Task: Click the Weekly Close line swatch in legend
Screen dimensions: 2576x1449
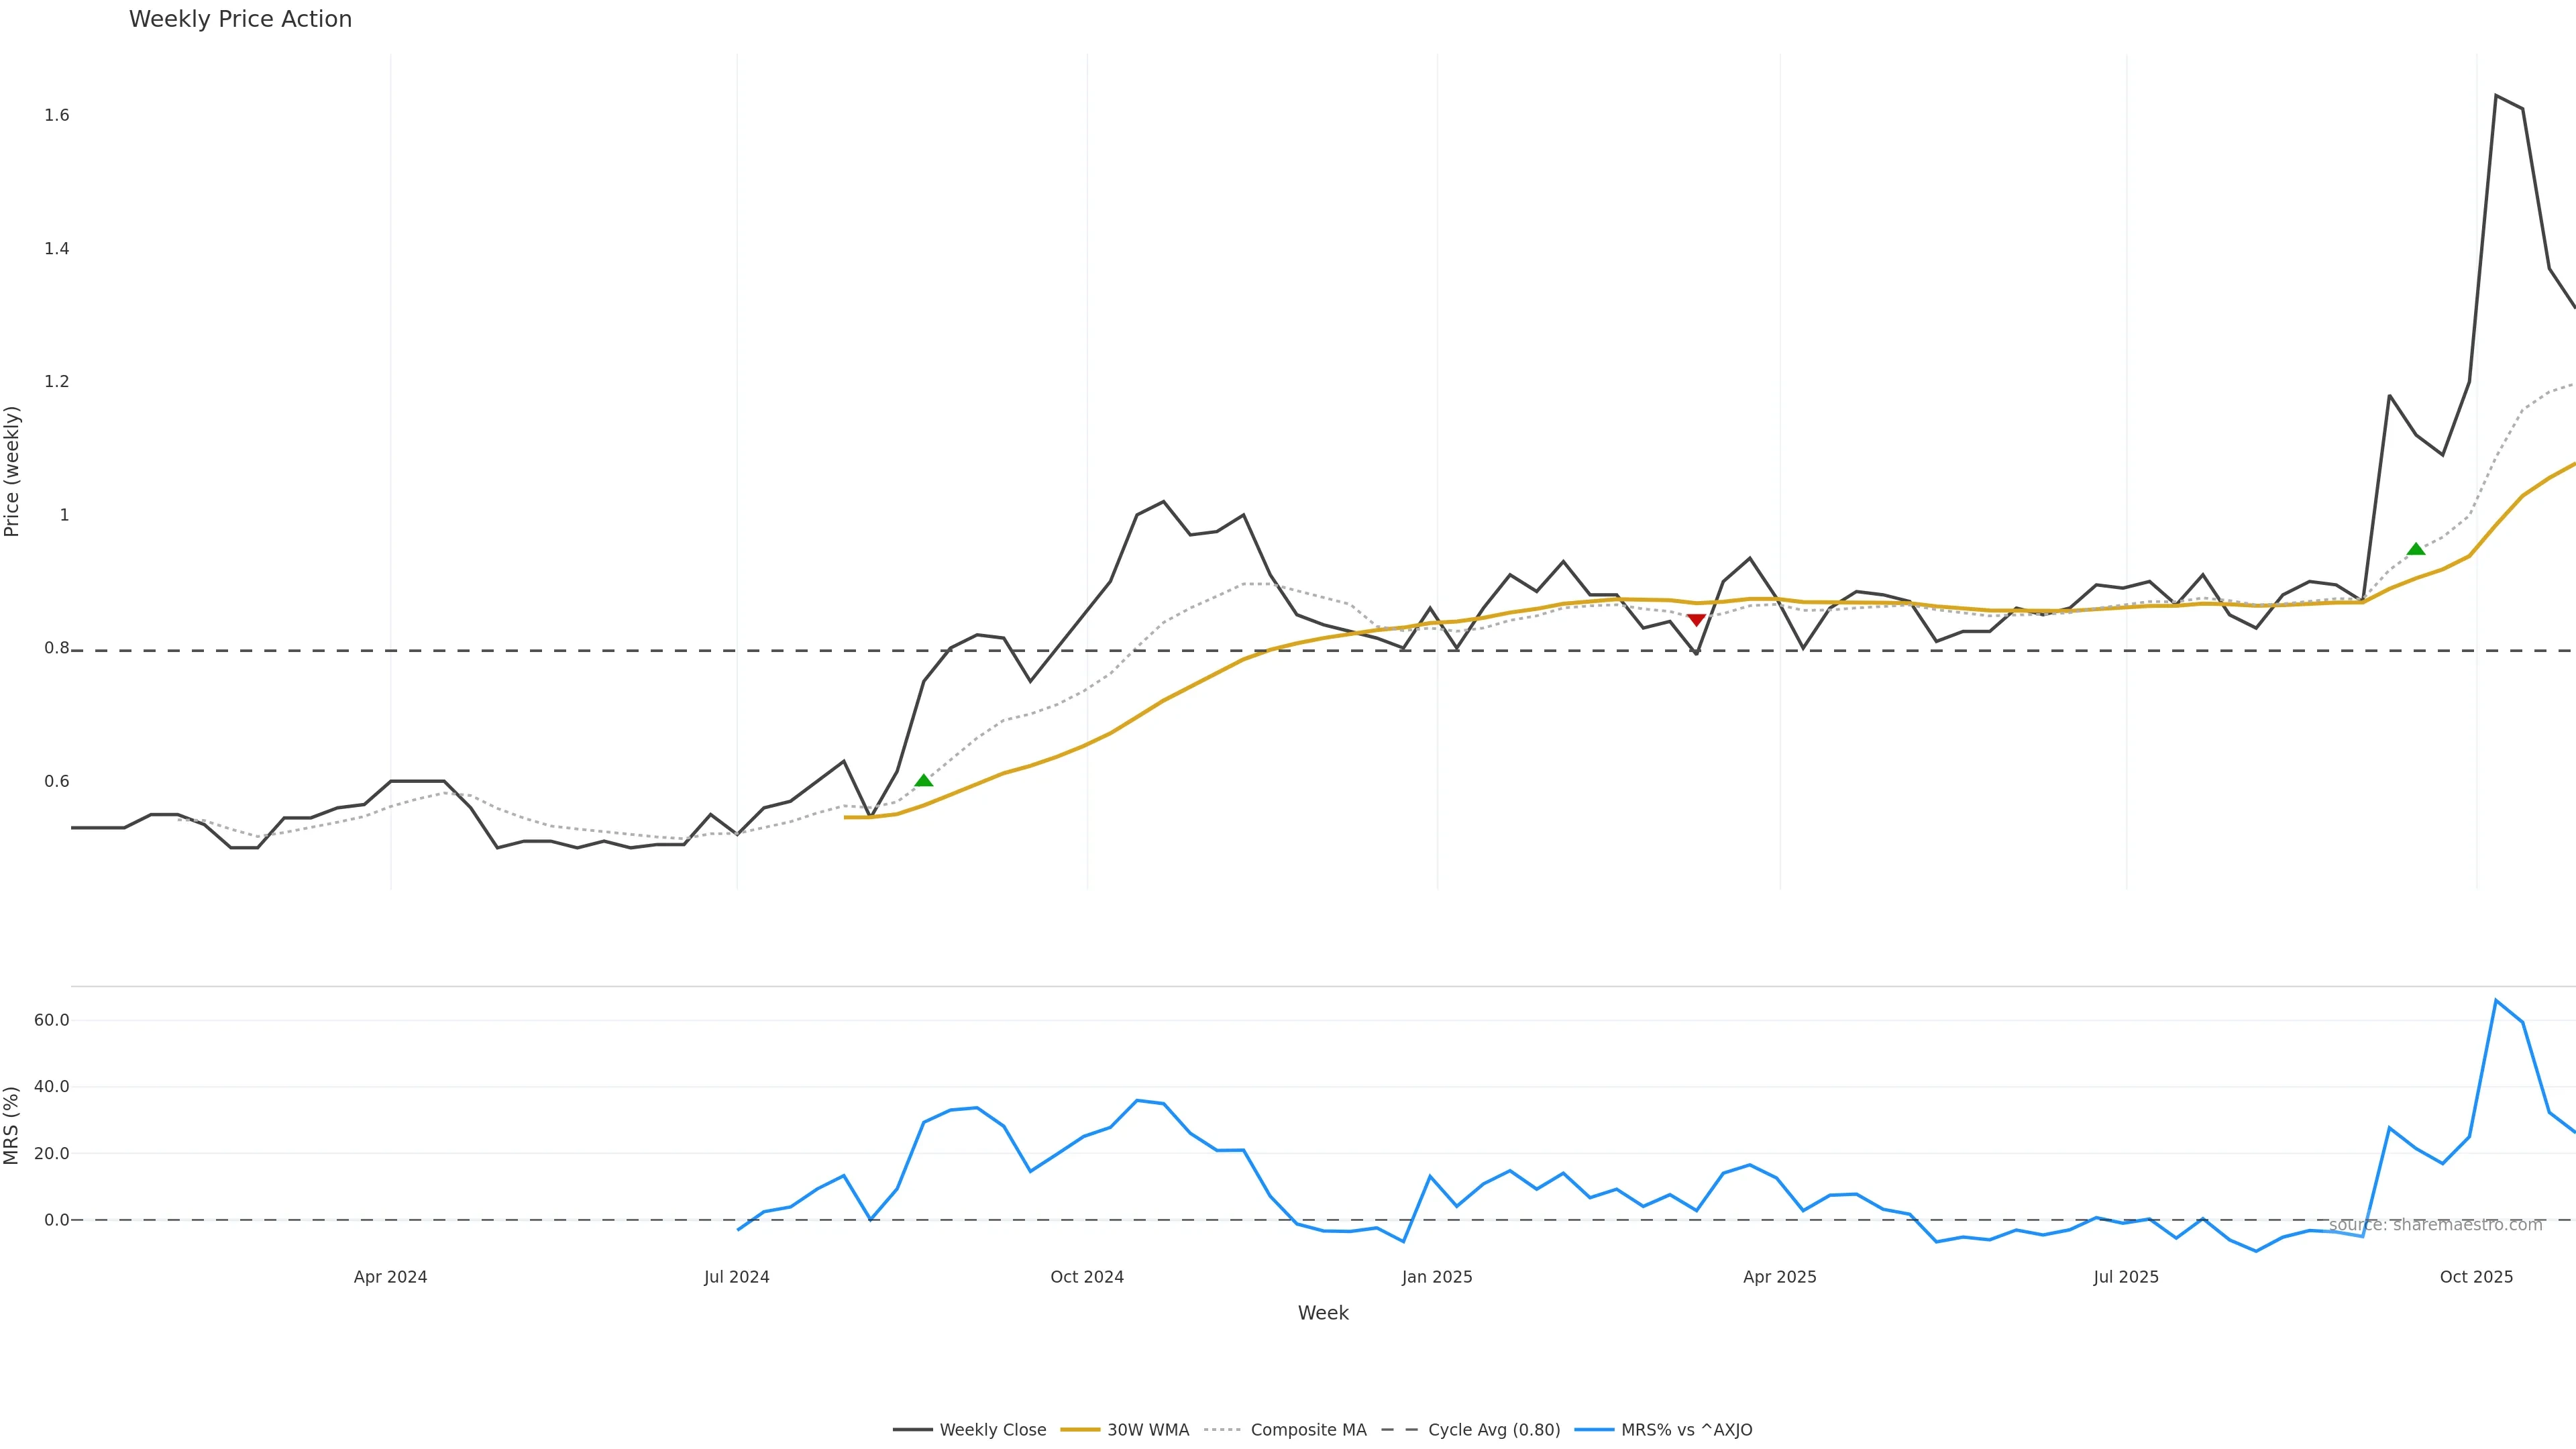Action: pyautogui.click(x=912, y=1430)
